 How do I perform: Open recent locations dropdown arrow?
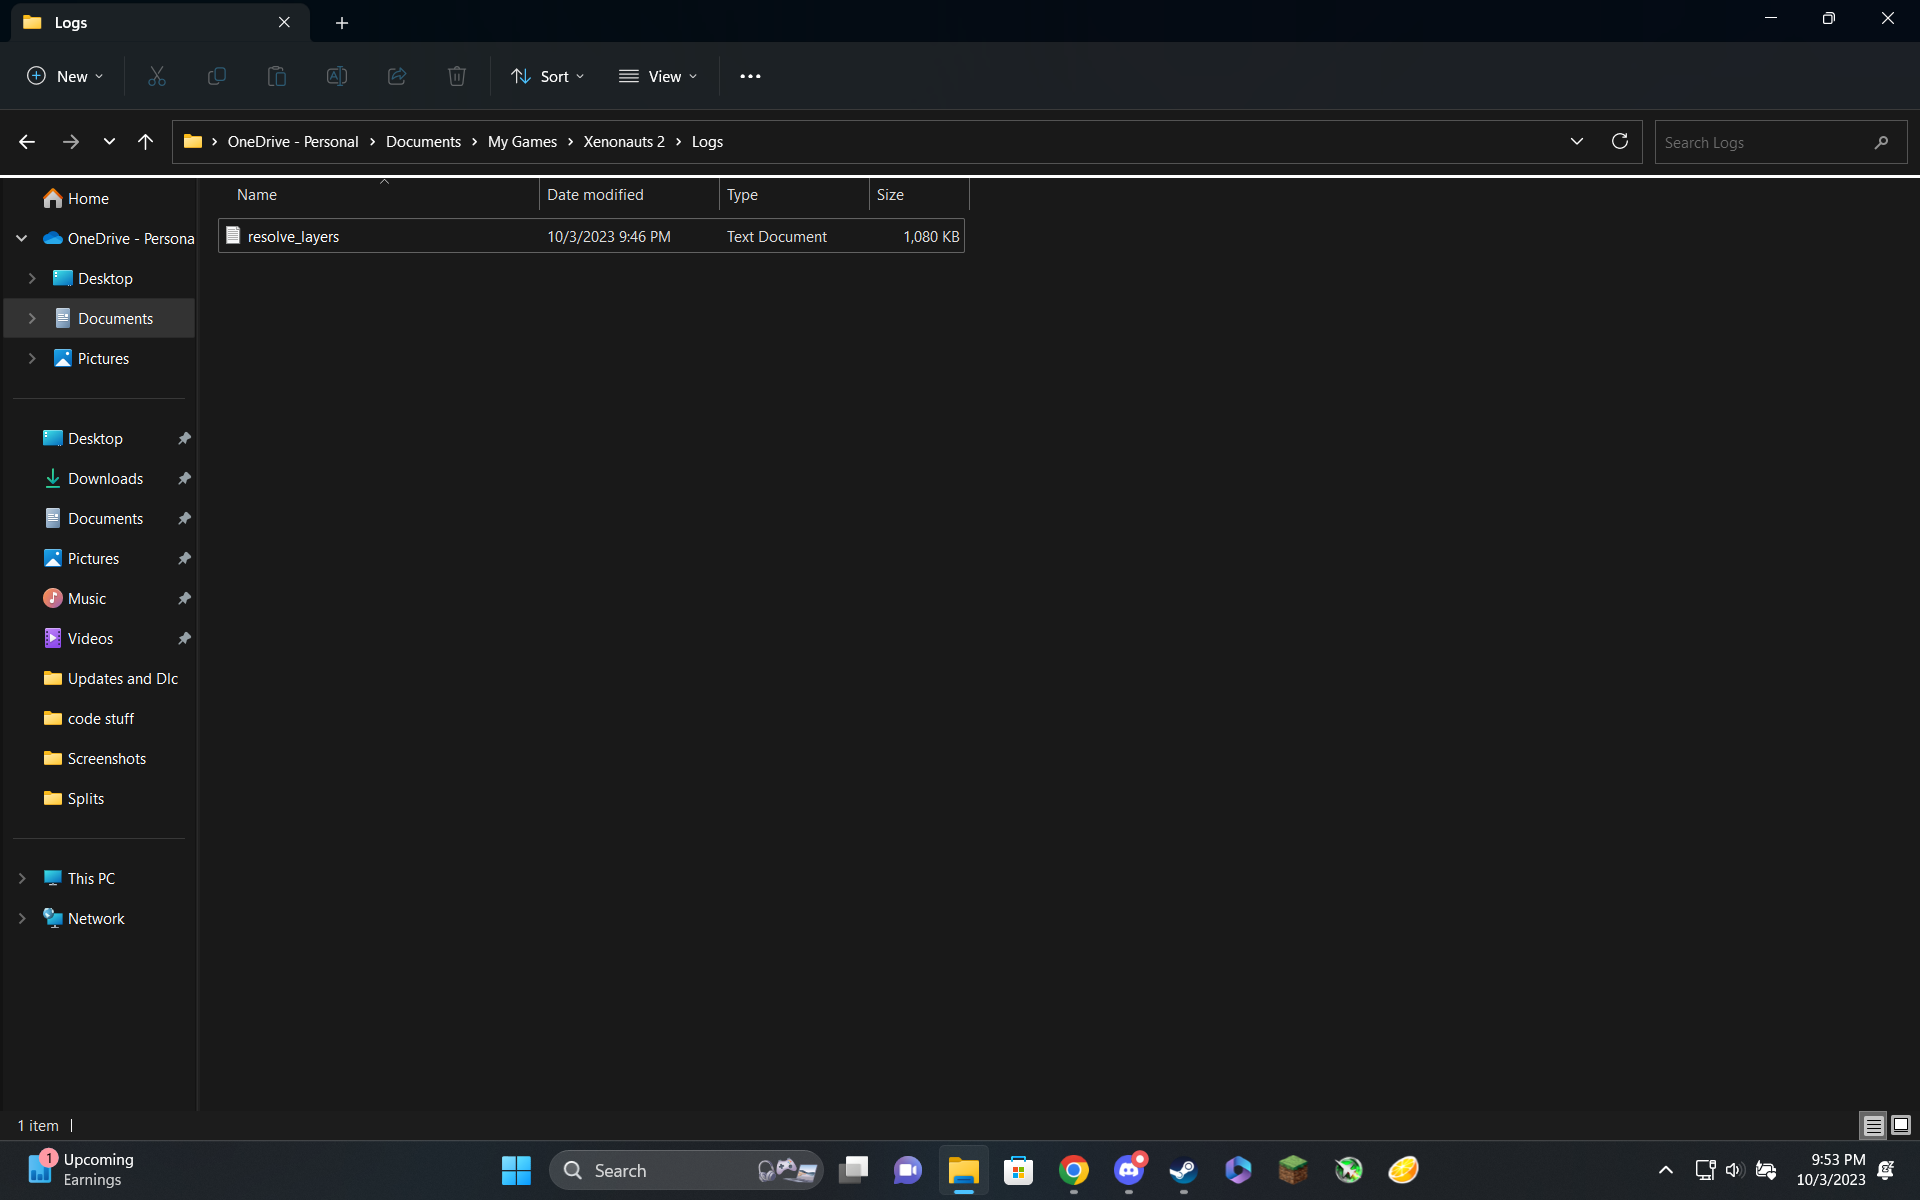click(109, 142)
